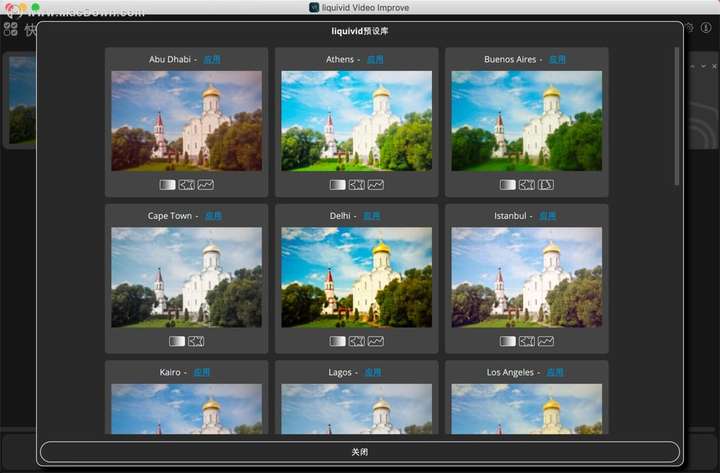This screenshot has height=473, width=720.
Task: Click the Kairo preview thumbnail
Action: coord(186,409)
